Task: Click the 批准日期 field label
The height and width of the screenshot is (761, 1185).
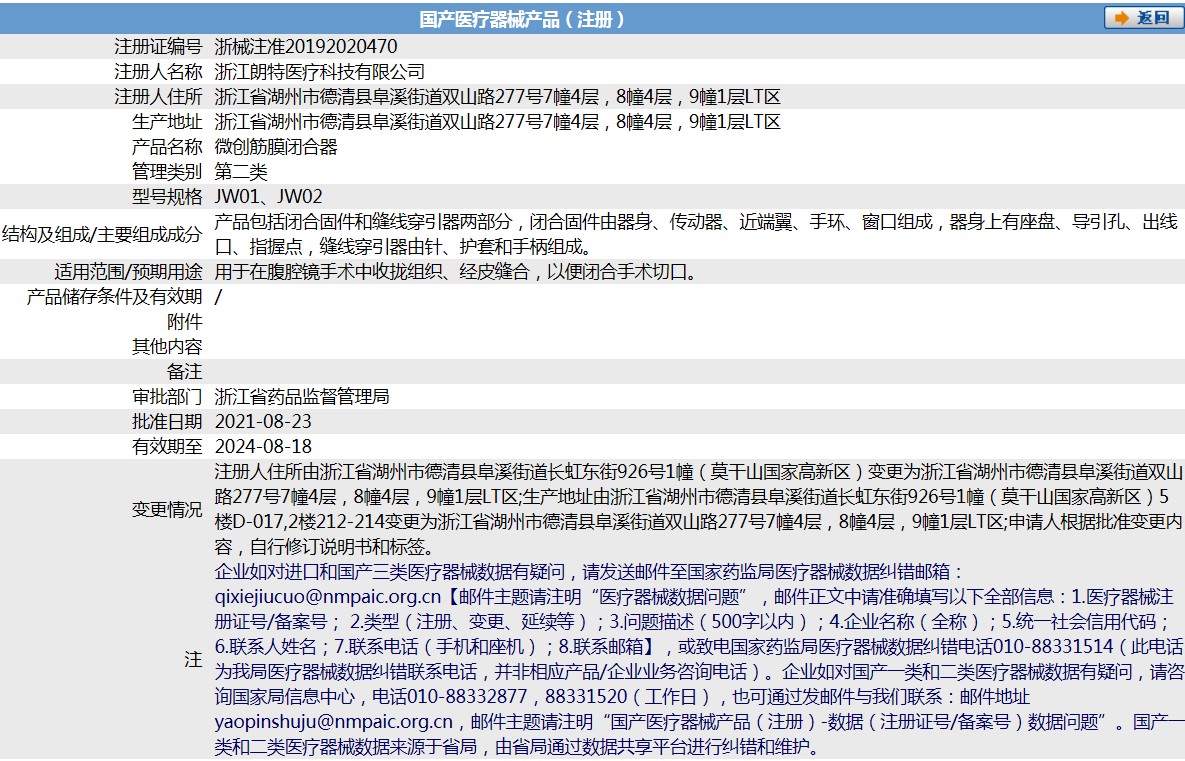Action: pos(167,421)
